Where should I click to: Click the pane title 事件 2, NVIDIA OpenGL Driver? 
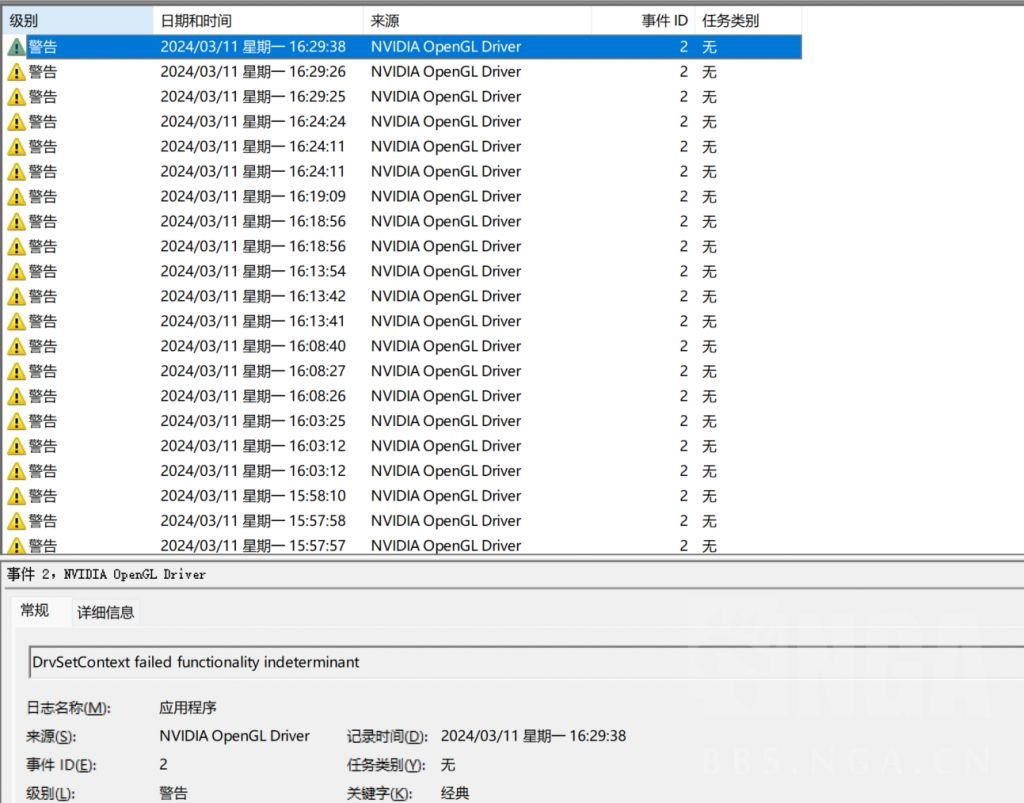click(x=106, y=575)
